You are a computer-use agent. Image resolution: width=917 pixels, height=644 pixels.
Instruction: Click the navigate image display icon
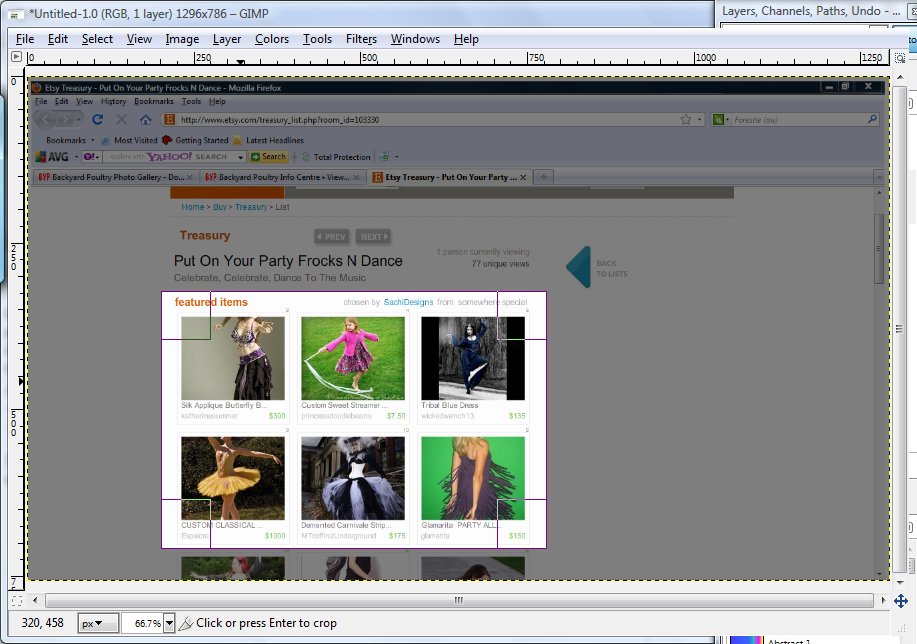[x=901, y=601]
